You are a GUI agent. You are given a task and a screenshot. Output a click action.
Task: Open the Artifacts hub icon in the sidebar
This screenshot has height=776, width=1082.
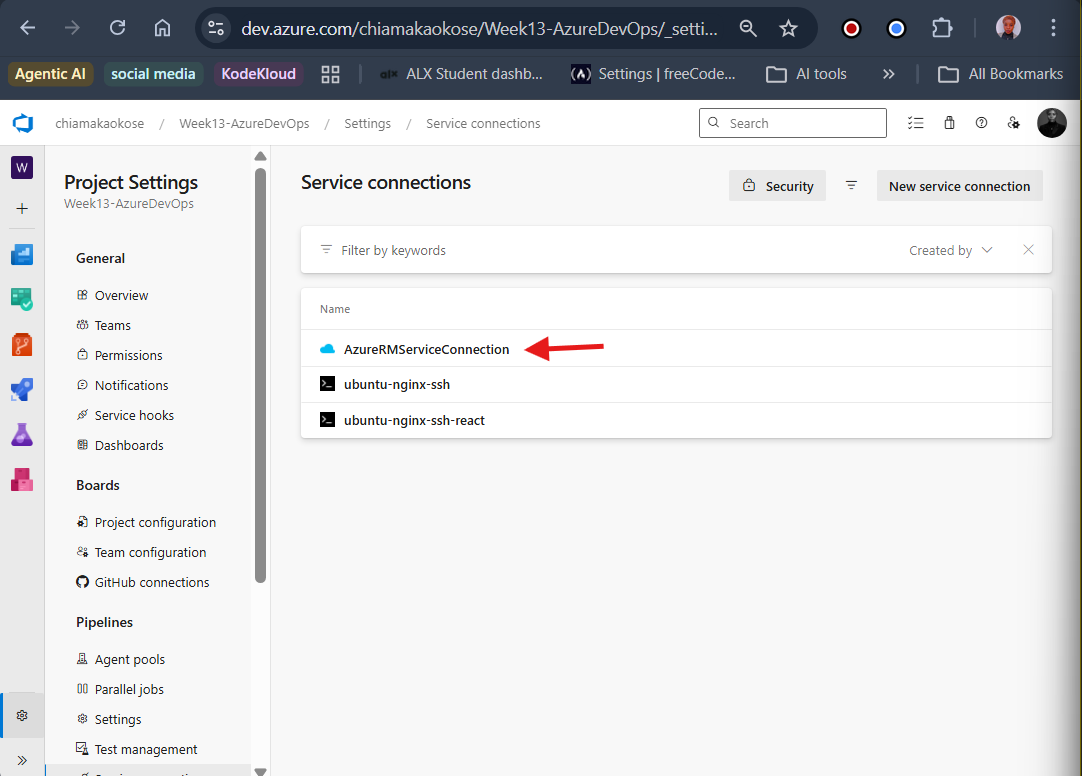point(22,479)
